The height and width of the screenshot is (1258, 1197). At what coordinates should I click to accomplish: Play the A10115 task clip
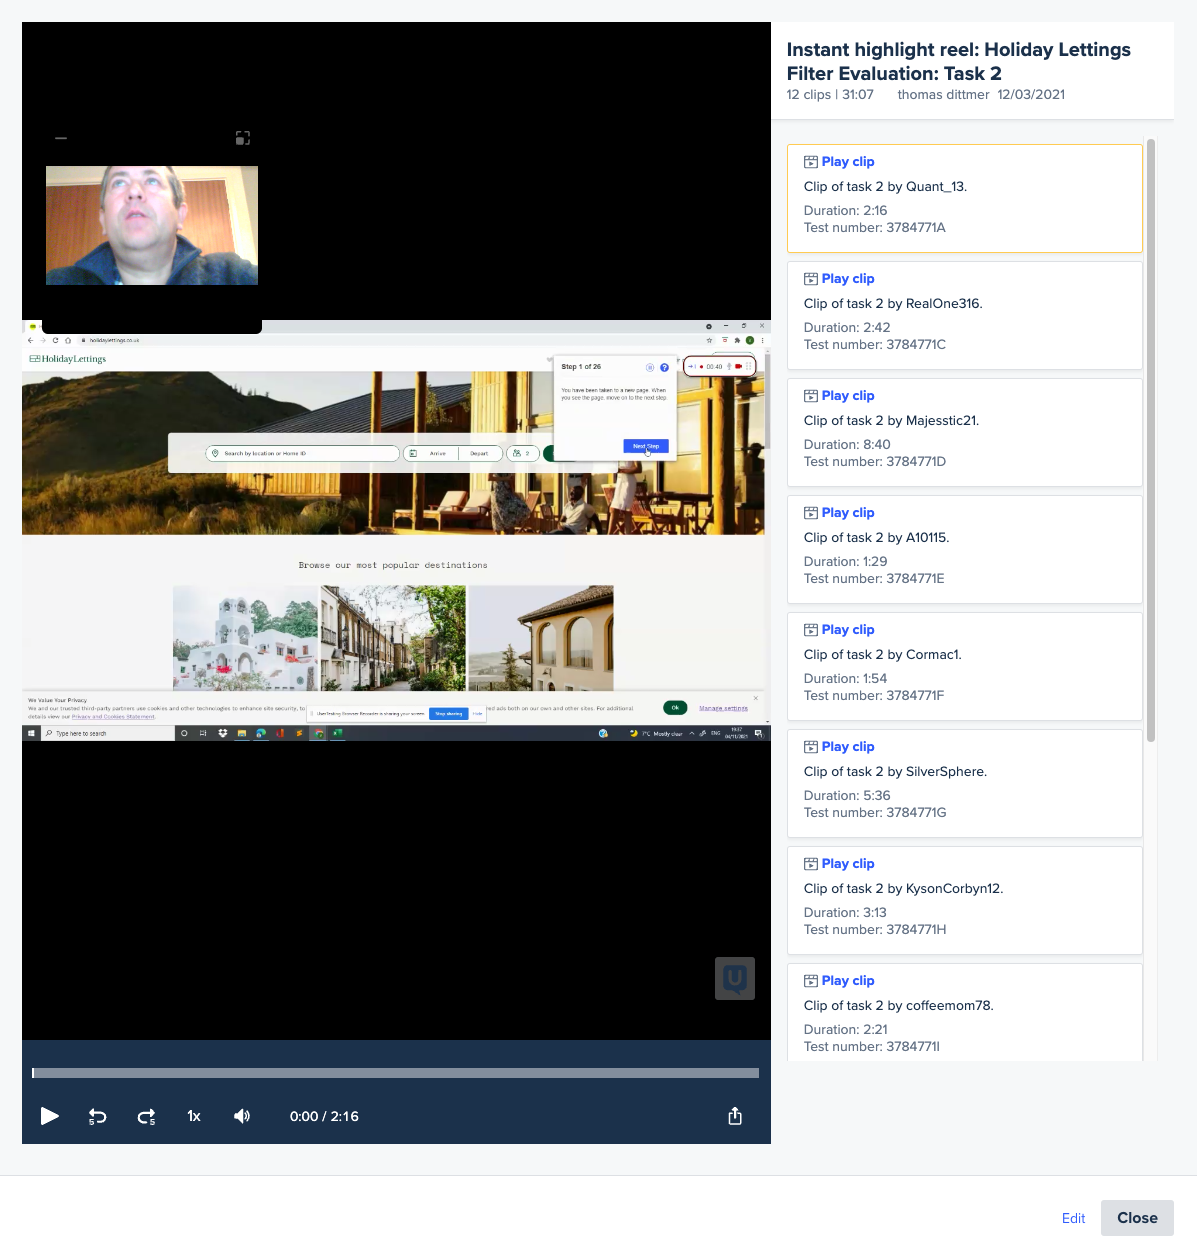tap(847, 513)
